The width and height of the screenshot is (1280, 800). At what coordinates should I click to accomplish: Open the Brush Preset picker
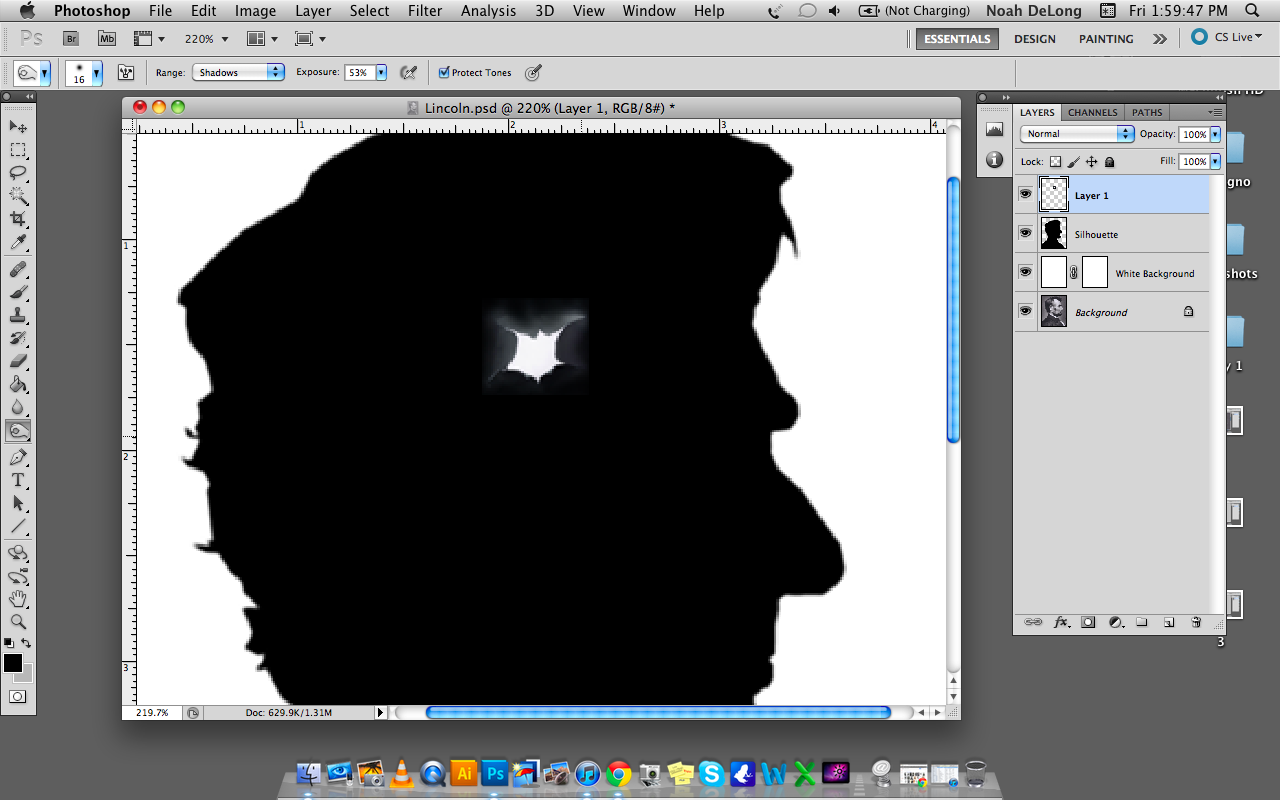click(x=84, y=73)
